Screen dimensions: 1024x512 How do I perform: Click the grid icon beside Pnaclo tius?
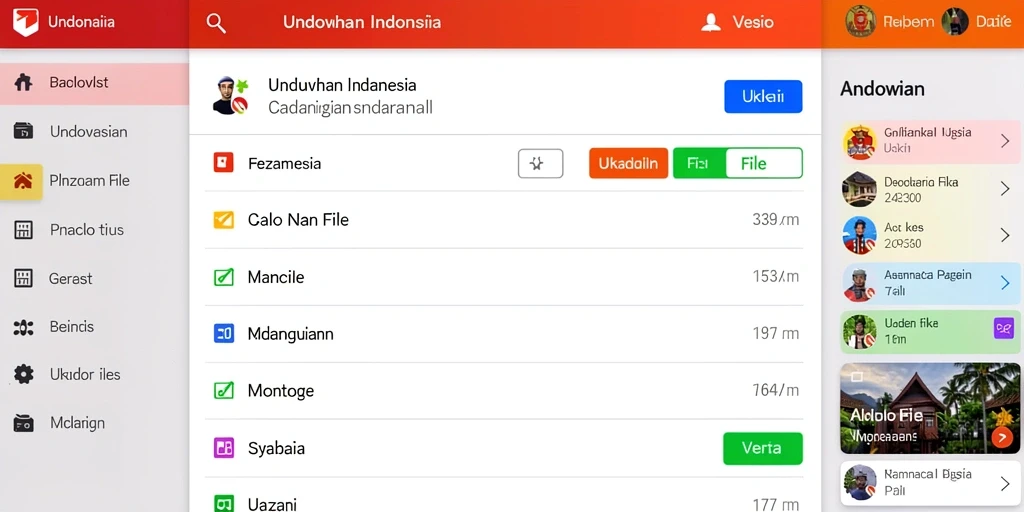24,230
